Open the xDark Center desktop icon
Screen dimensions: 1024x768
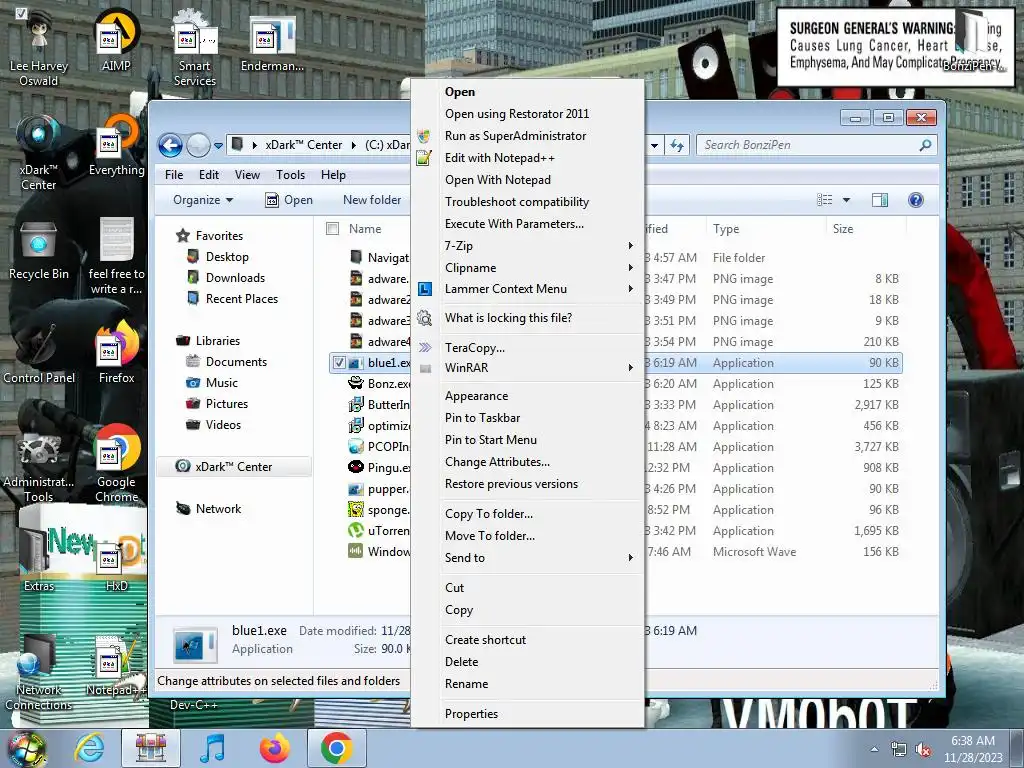[39, 153]
